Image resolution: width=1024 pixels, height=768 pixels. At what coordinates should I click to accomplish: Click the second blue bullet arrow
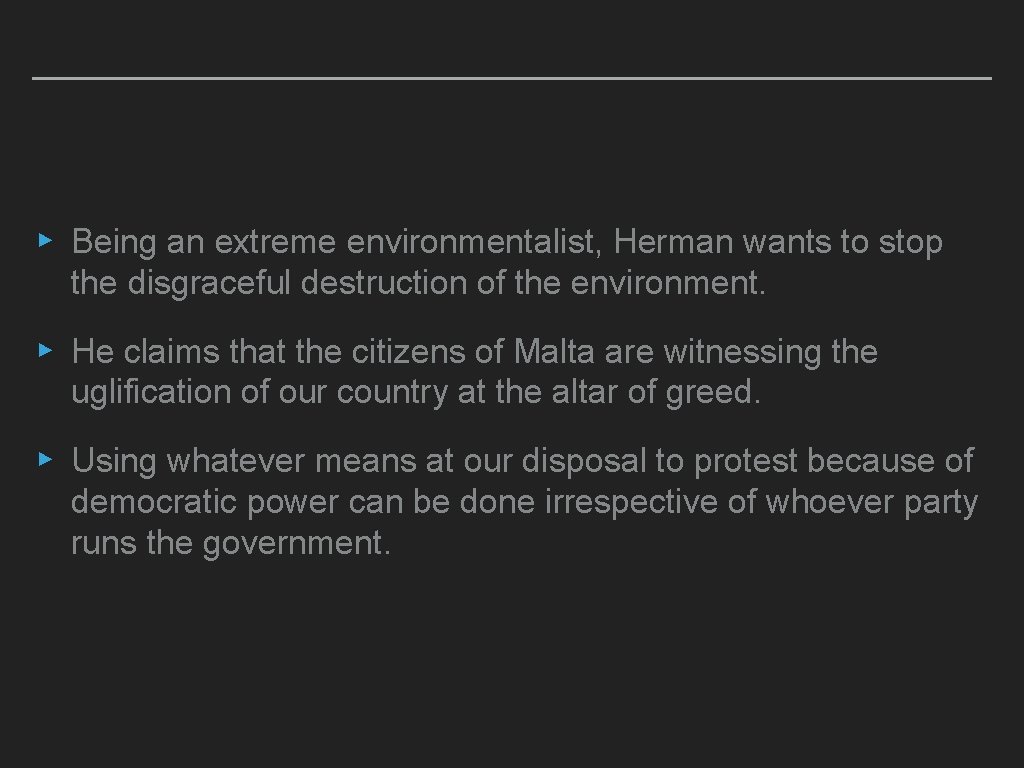[x=43, y=351]
